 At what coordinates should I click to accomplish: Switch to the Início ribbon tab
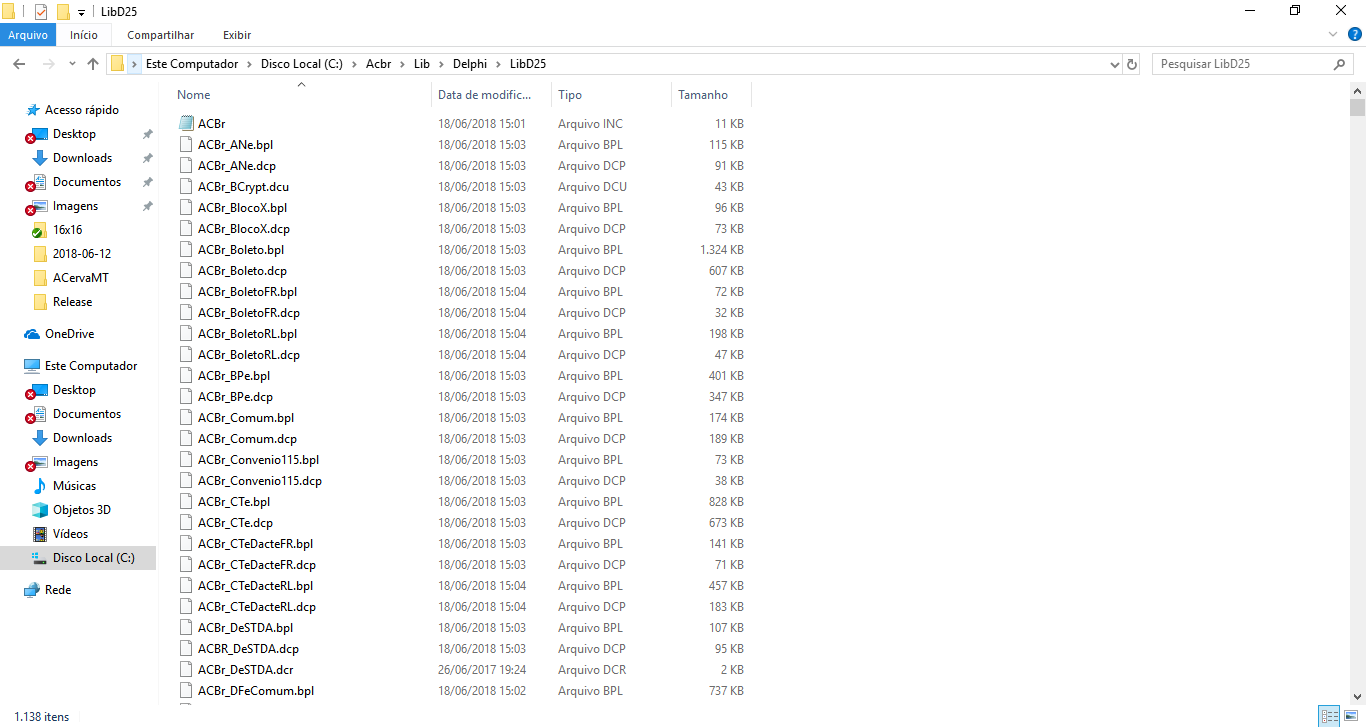tap(84, 35)
